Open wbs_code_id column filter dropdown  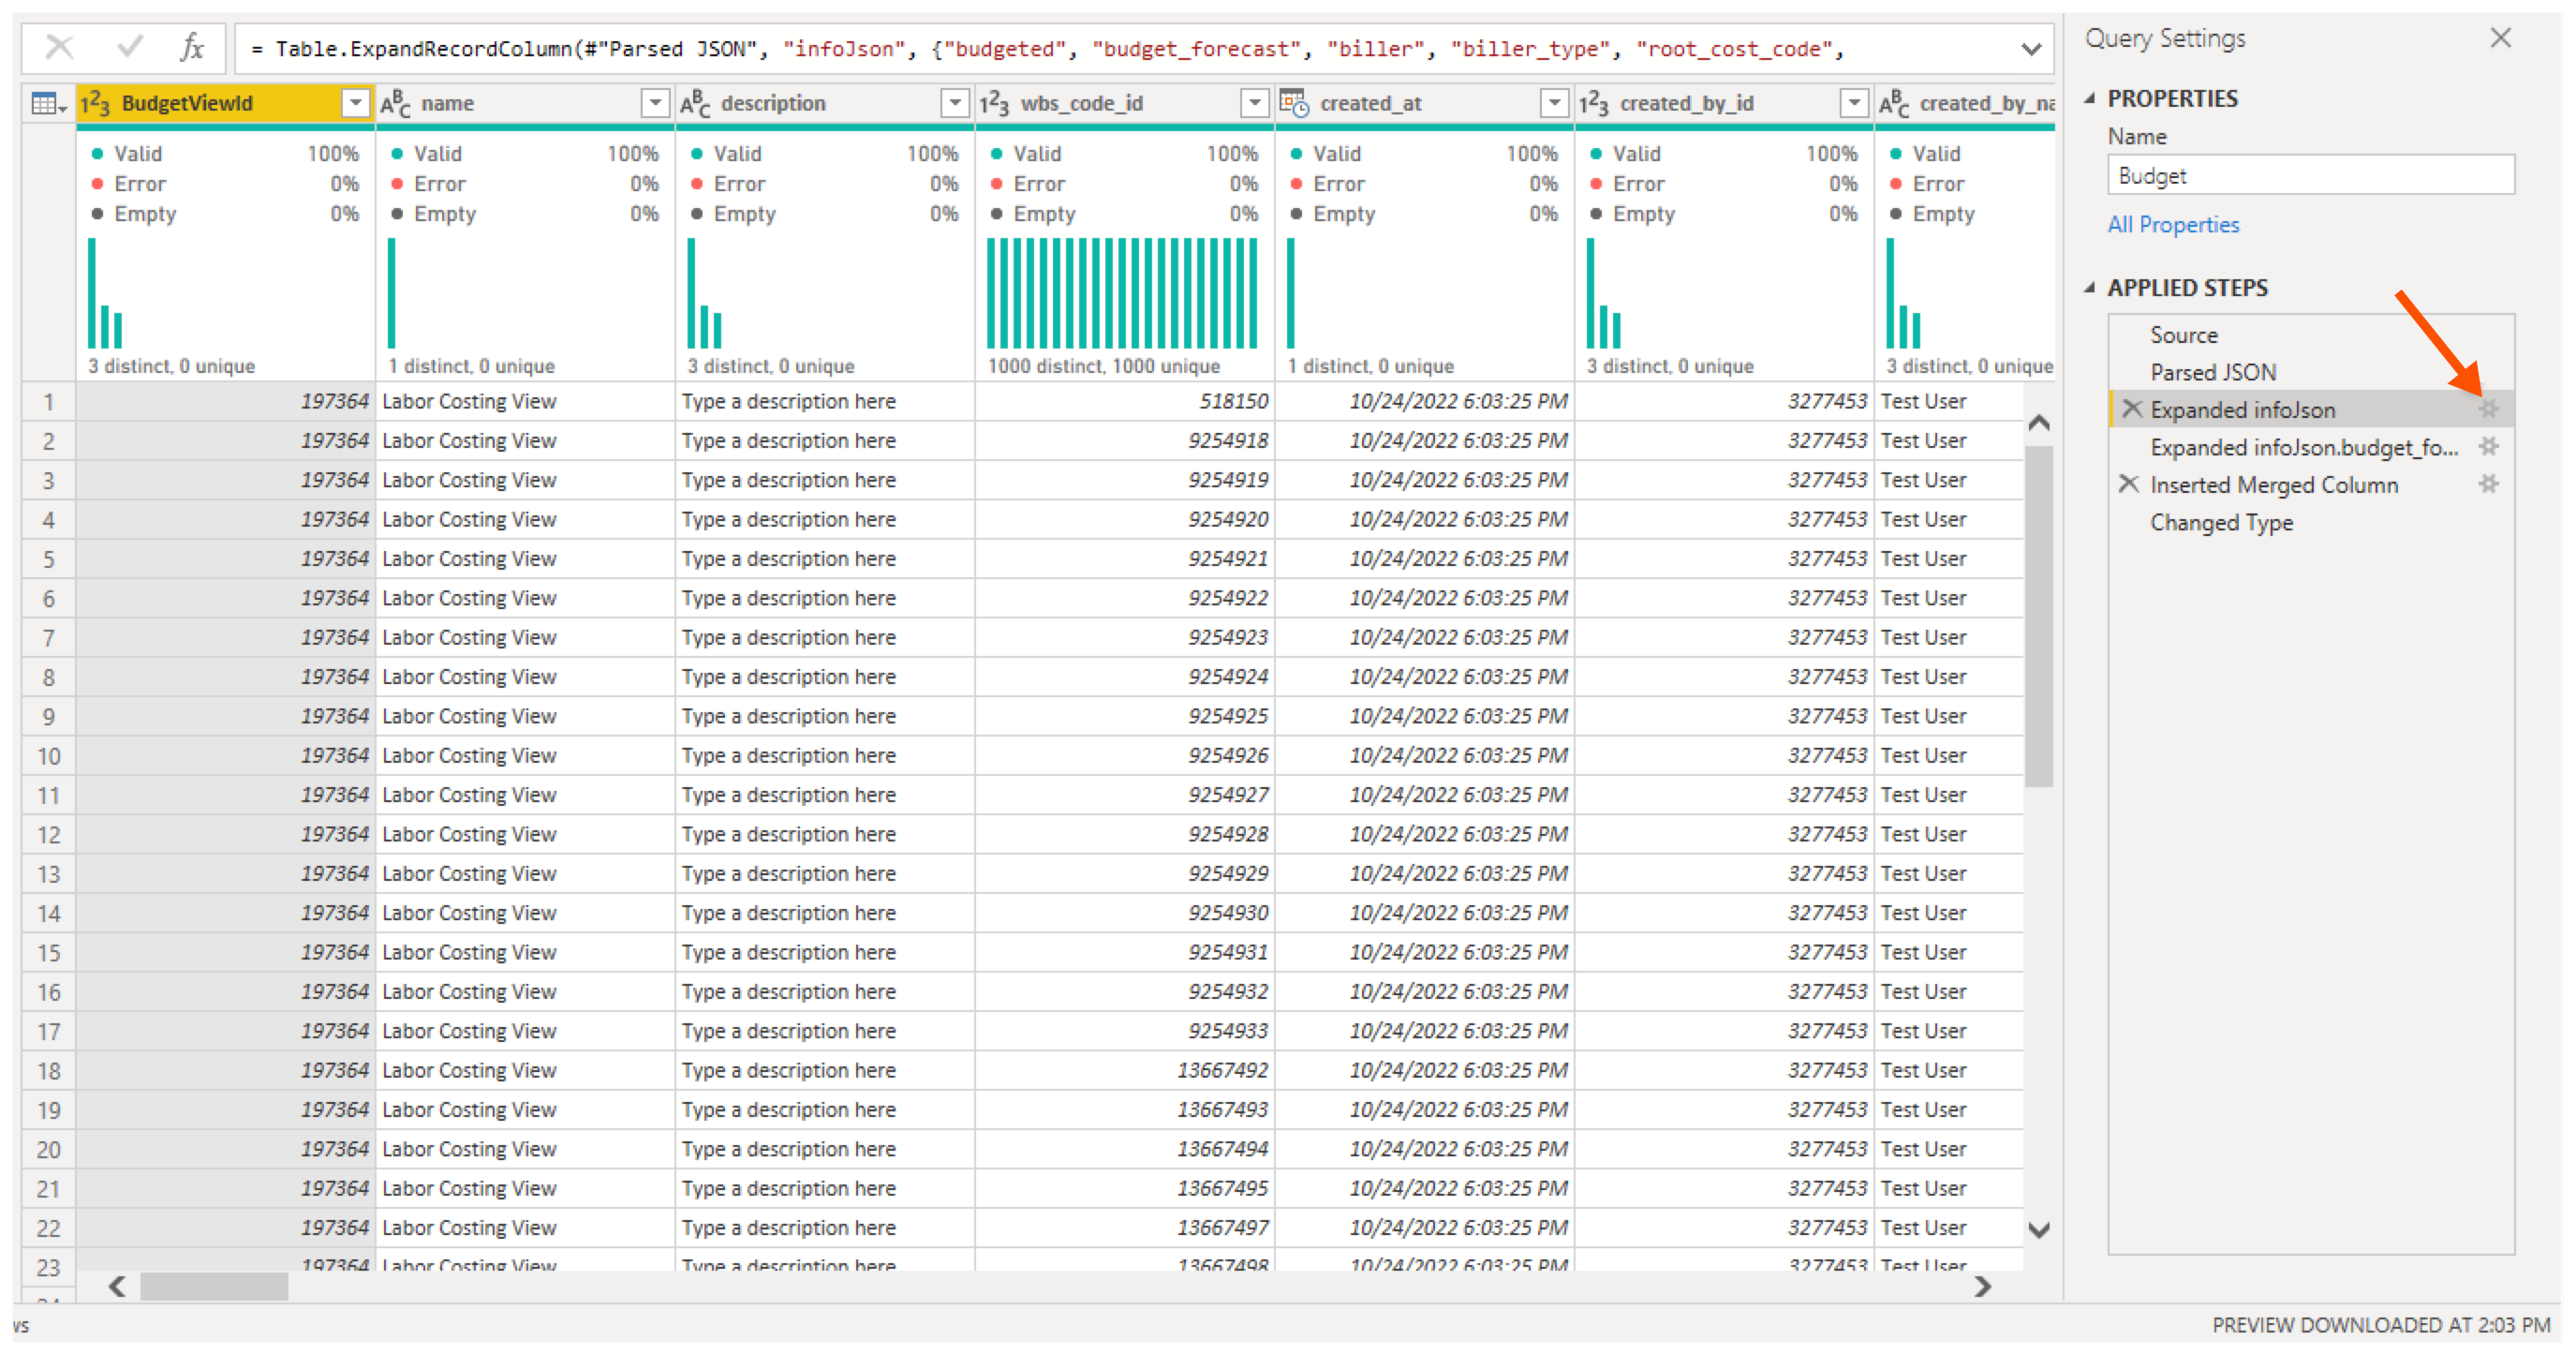(1254, 103)
